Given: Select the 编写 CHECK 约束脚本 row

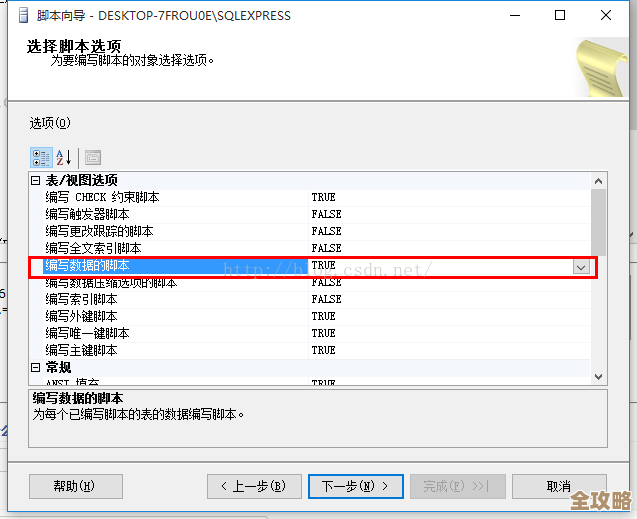Looking at the screenshot, I should [316, 197].
